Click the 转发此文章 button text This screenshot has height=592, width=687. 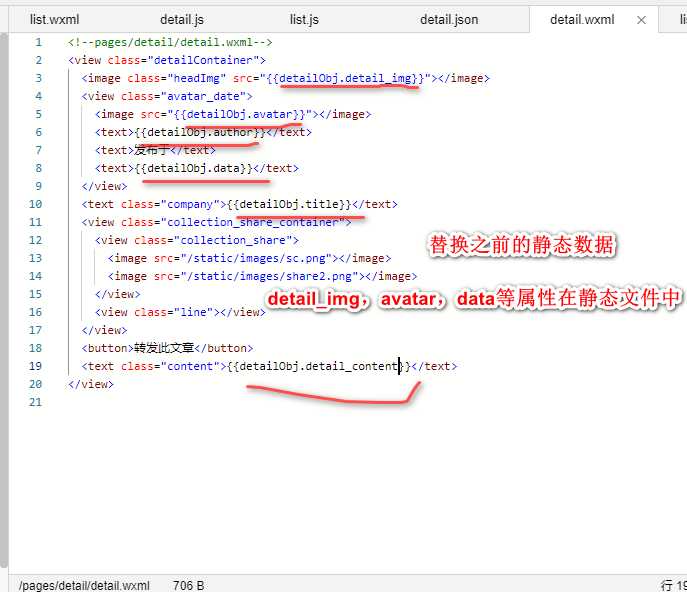pos(164,348)
